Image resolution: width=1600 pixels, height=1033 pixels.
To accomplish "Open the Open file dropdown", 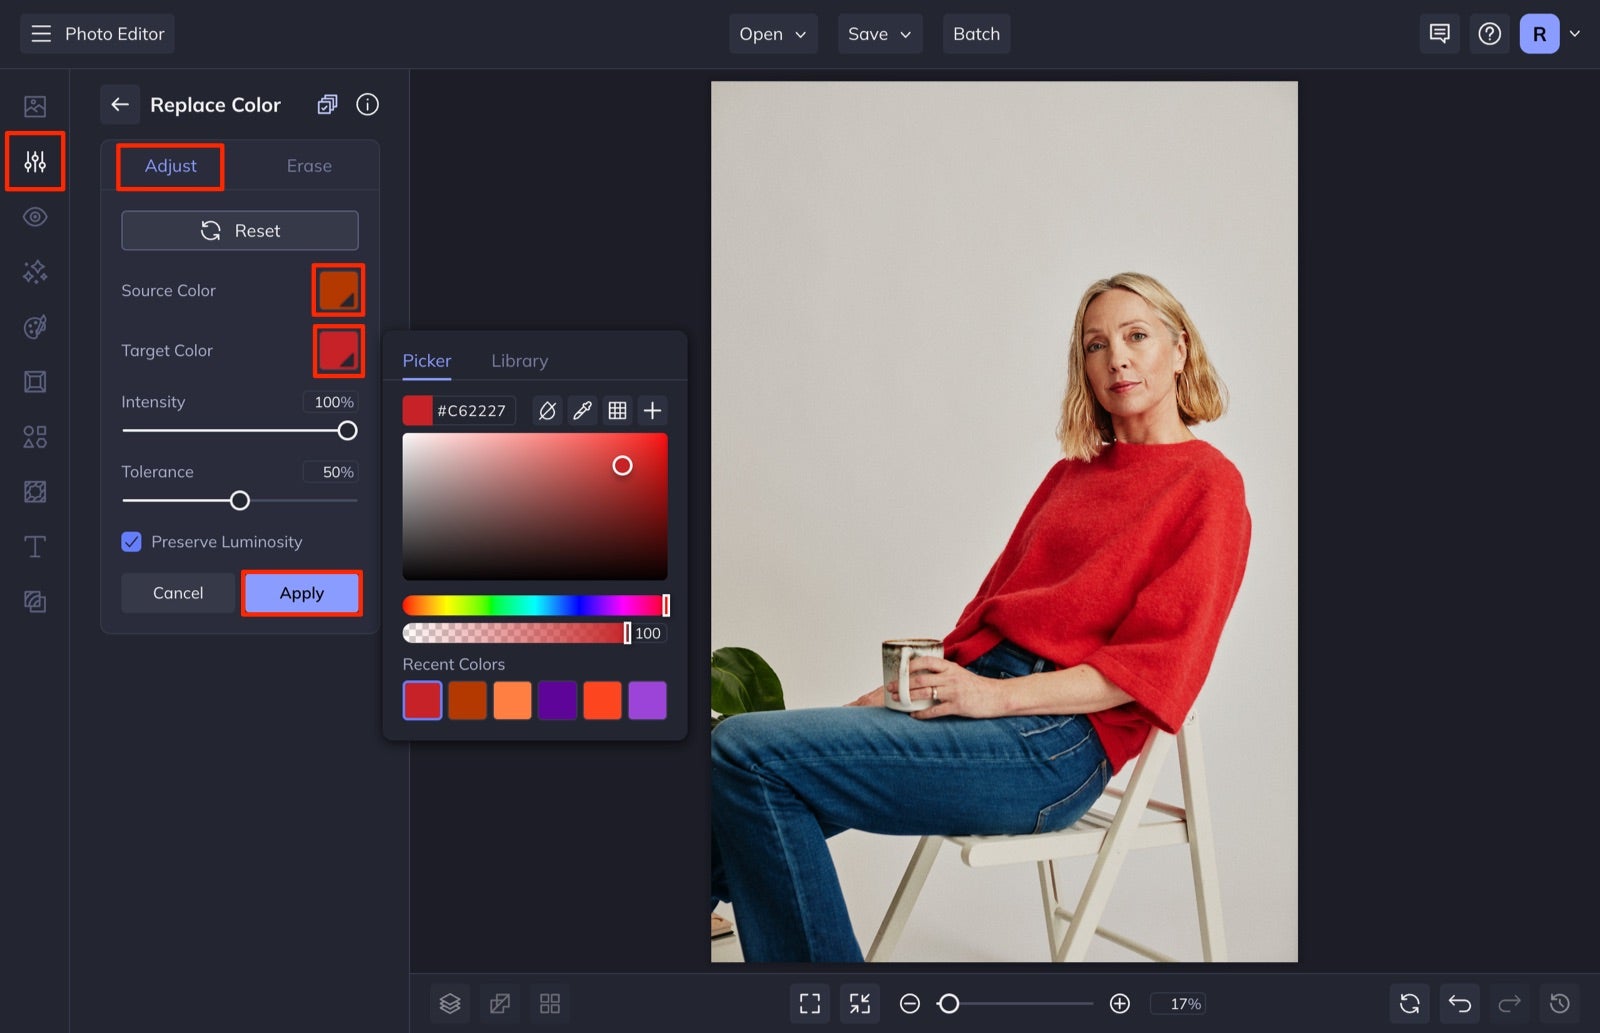I will coord(772,33).
